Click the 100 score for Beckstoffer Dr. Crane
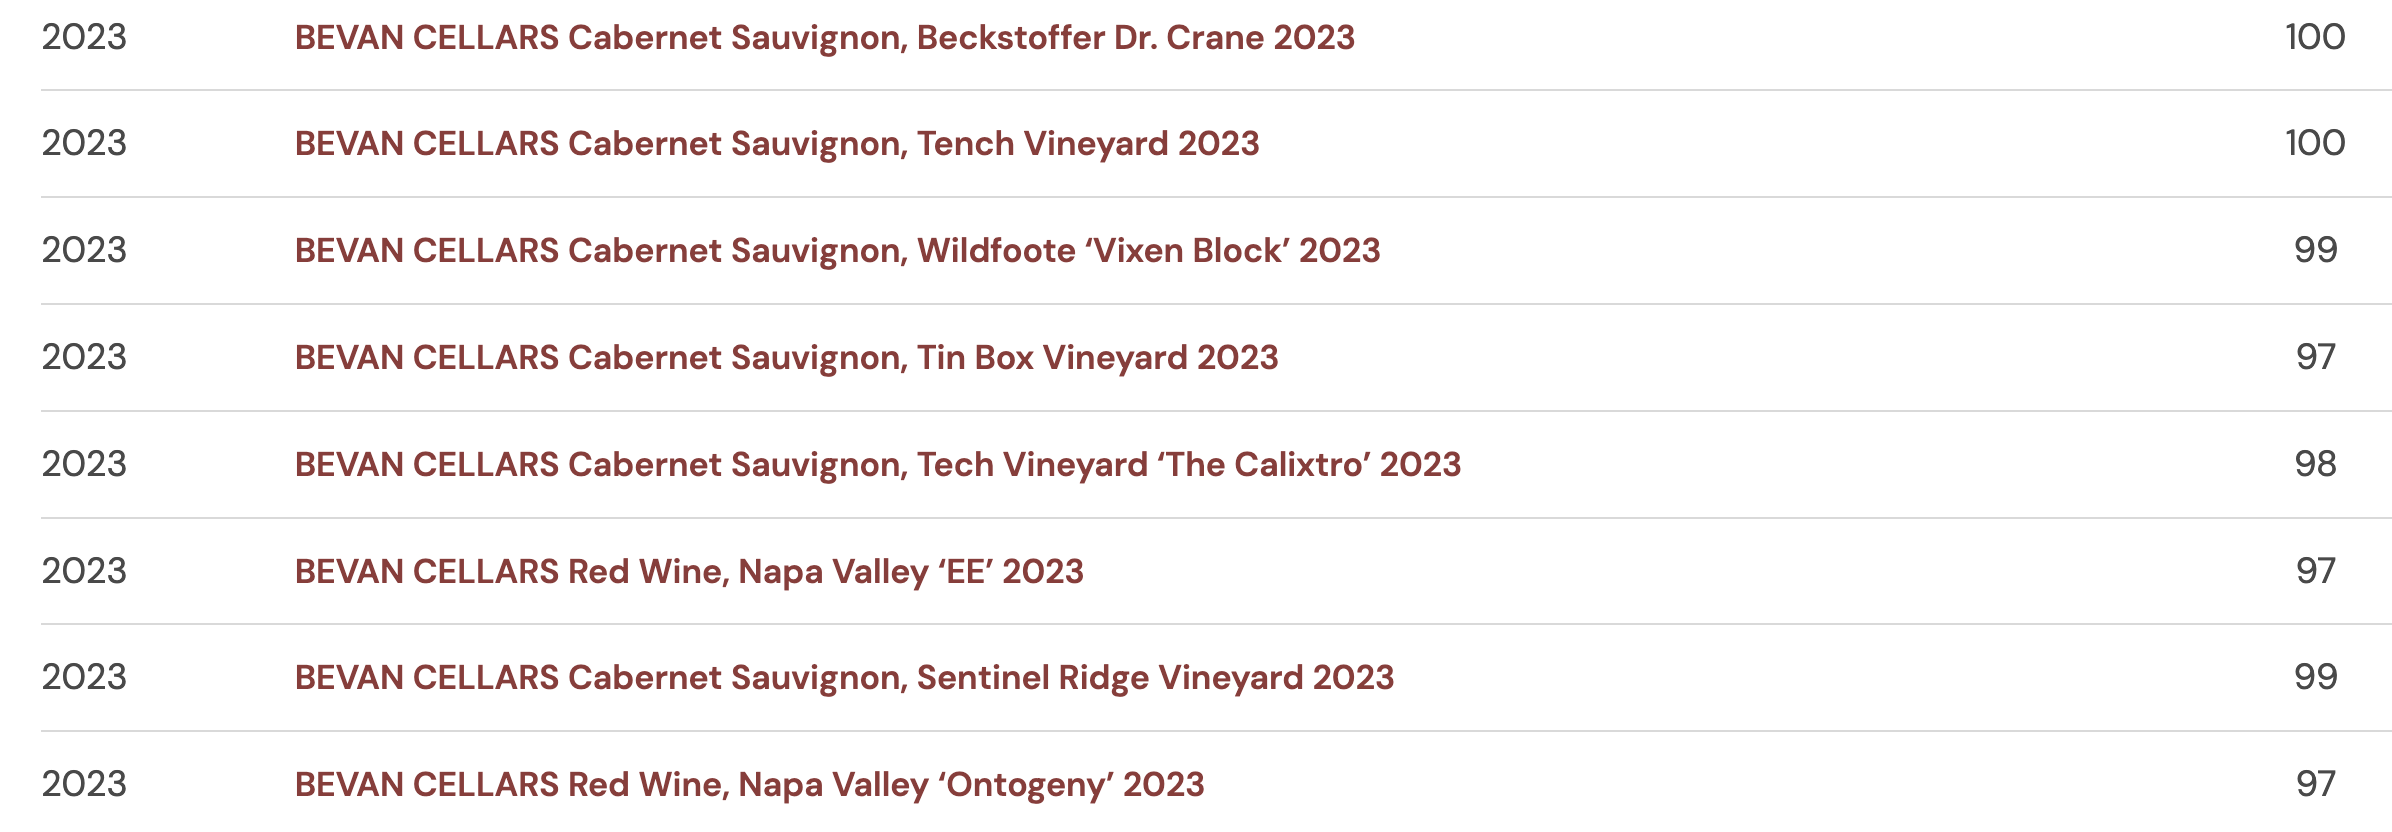The height and width of the screenshot is (832, 2392). click(2314, 38)
